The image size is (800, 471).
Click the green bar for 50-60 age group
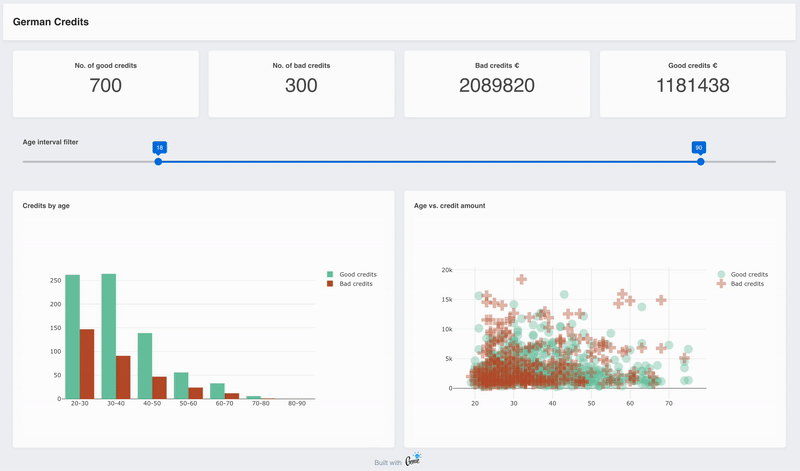(x=181, y=385)
